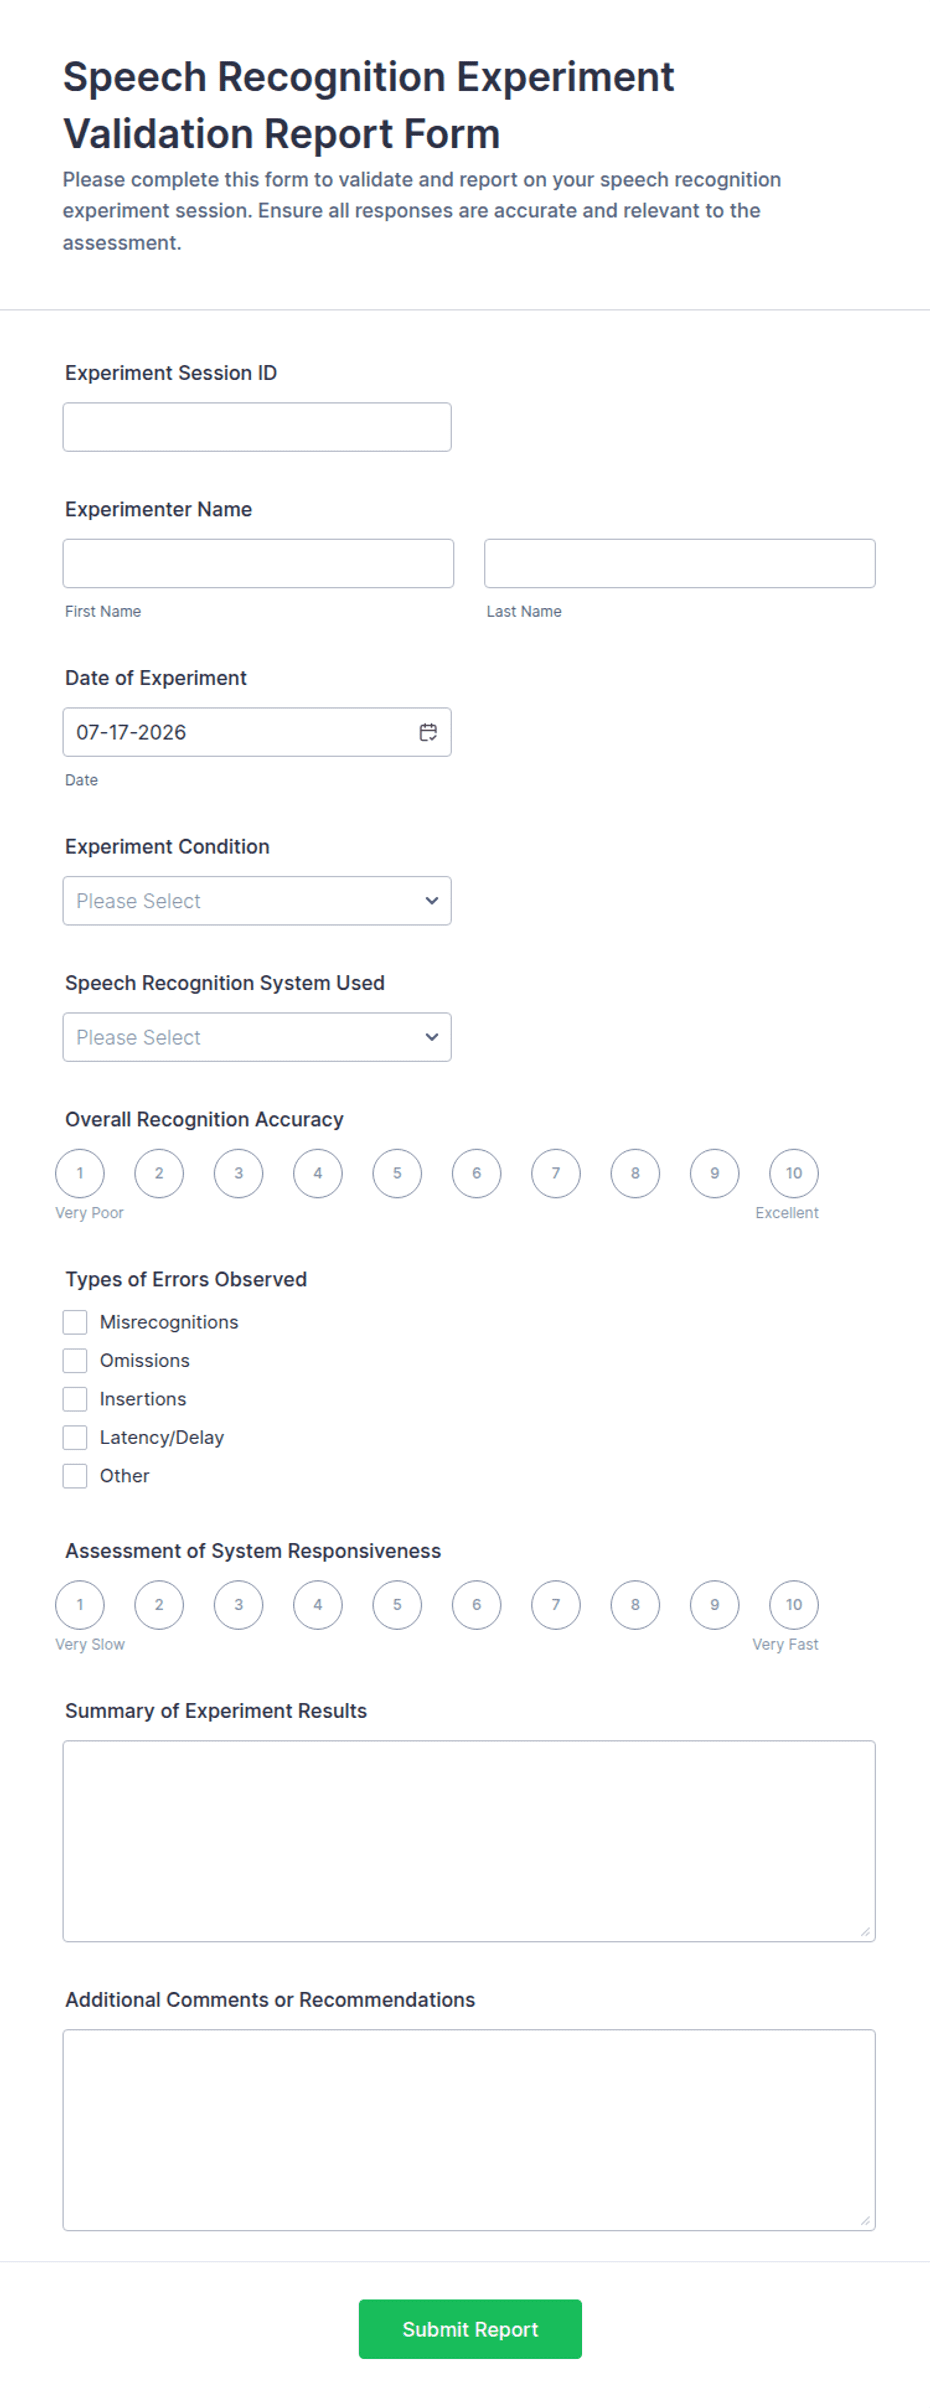Enable the Latency/Delay checkbox

coord(75,1437)
